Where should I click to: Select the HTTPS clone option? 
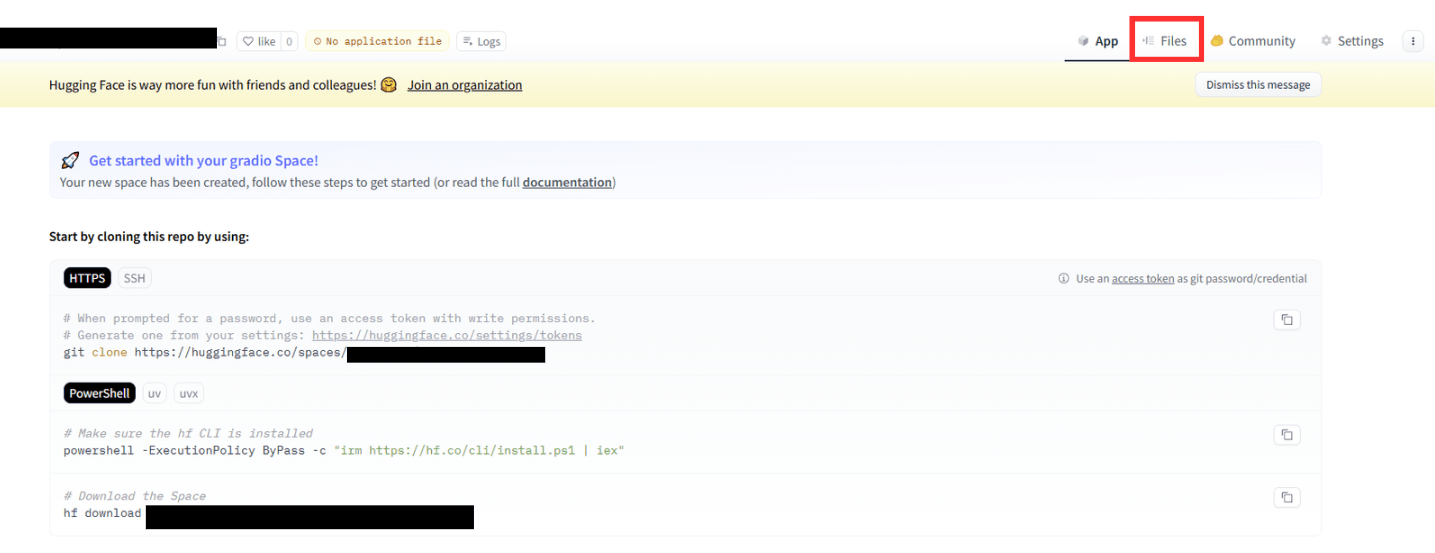click(x=88, y=278)
